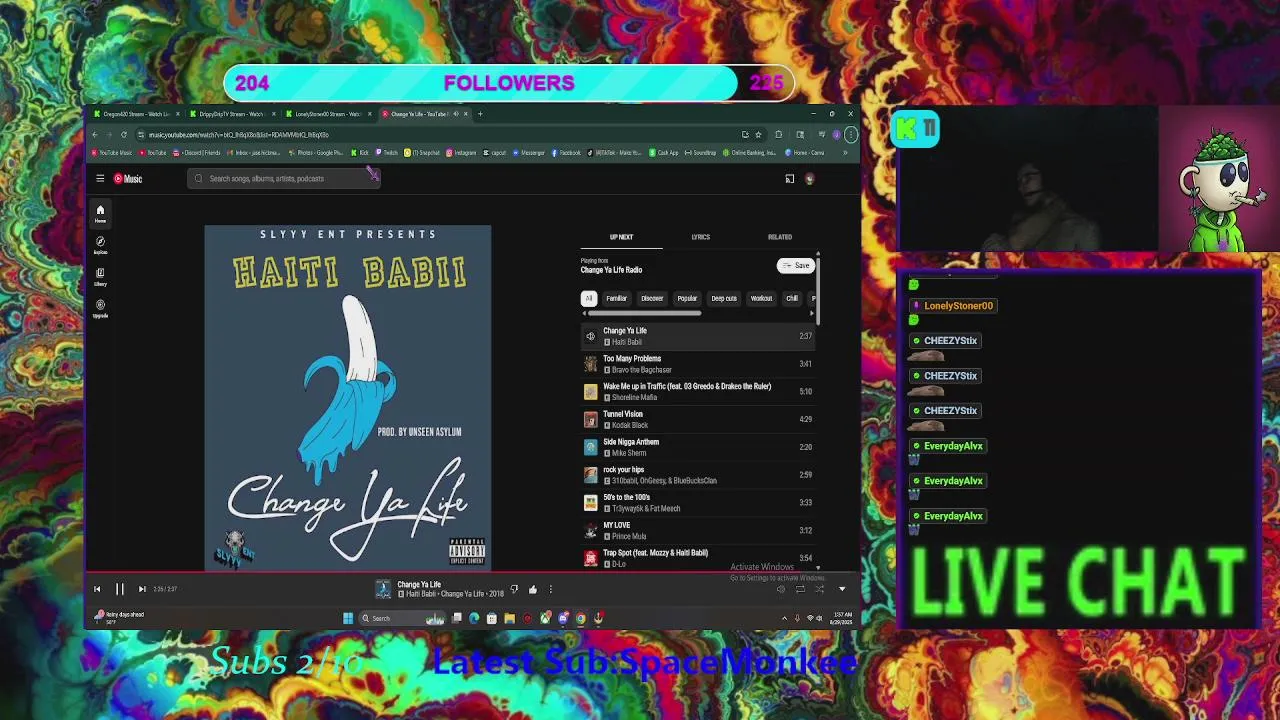The image size is (1280, 720).
Task: Open player bar more actions menu
Action: pyautogui.click(x=550, y=590)
